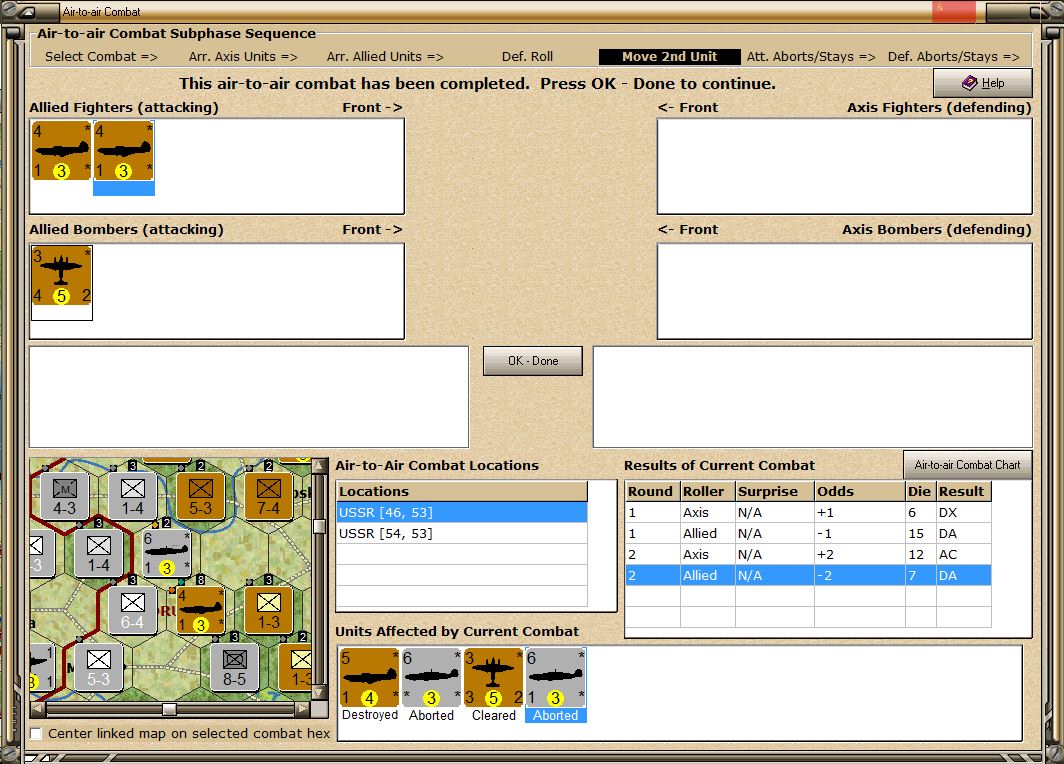Click the Roller column header
The height and width of the screenshot is (764, 1064).
coord(707,491)
